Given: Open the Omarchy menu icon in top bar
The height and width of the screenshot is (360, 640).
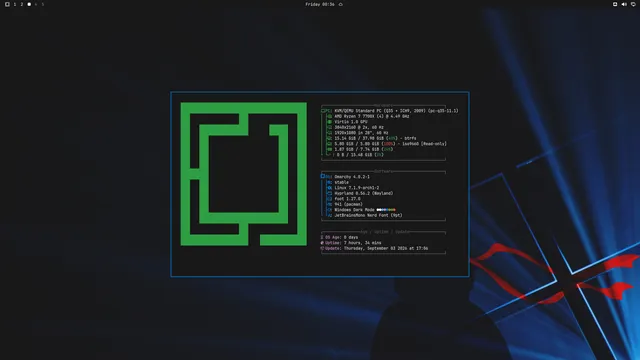Looking at the screenshot, I should tap(7, 4).
